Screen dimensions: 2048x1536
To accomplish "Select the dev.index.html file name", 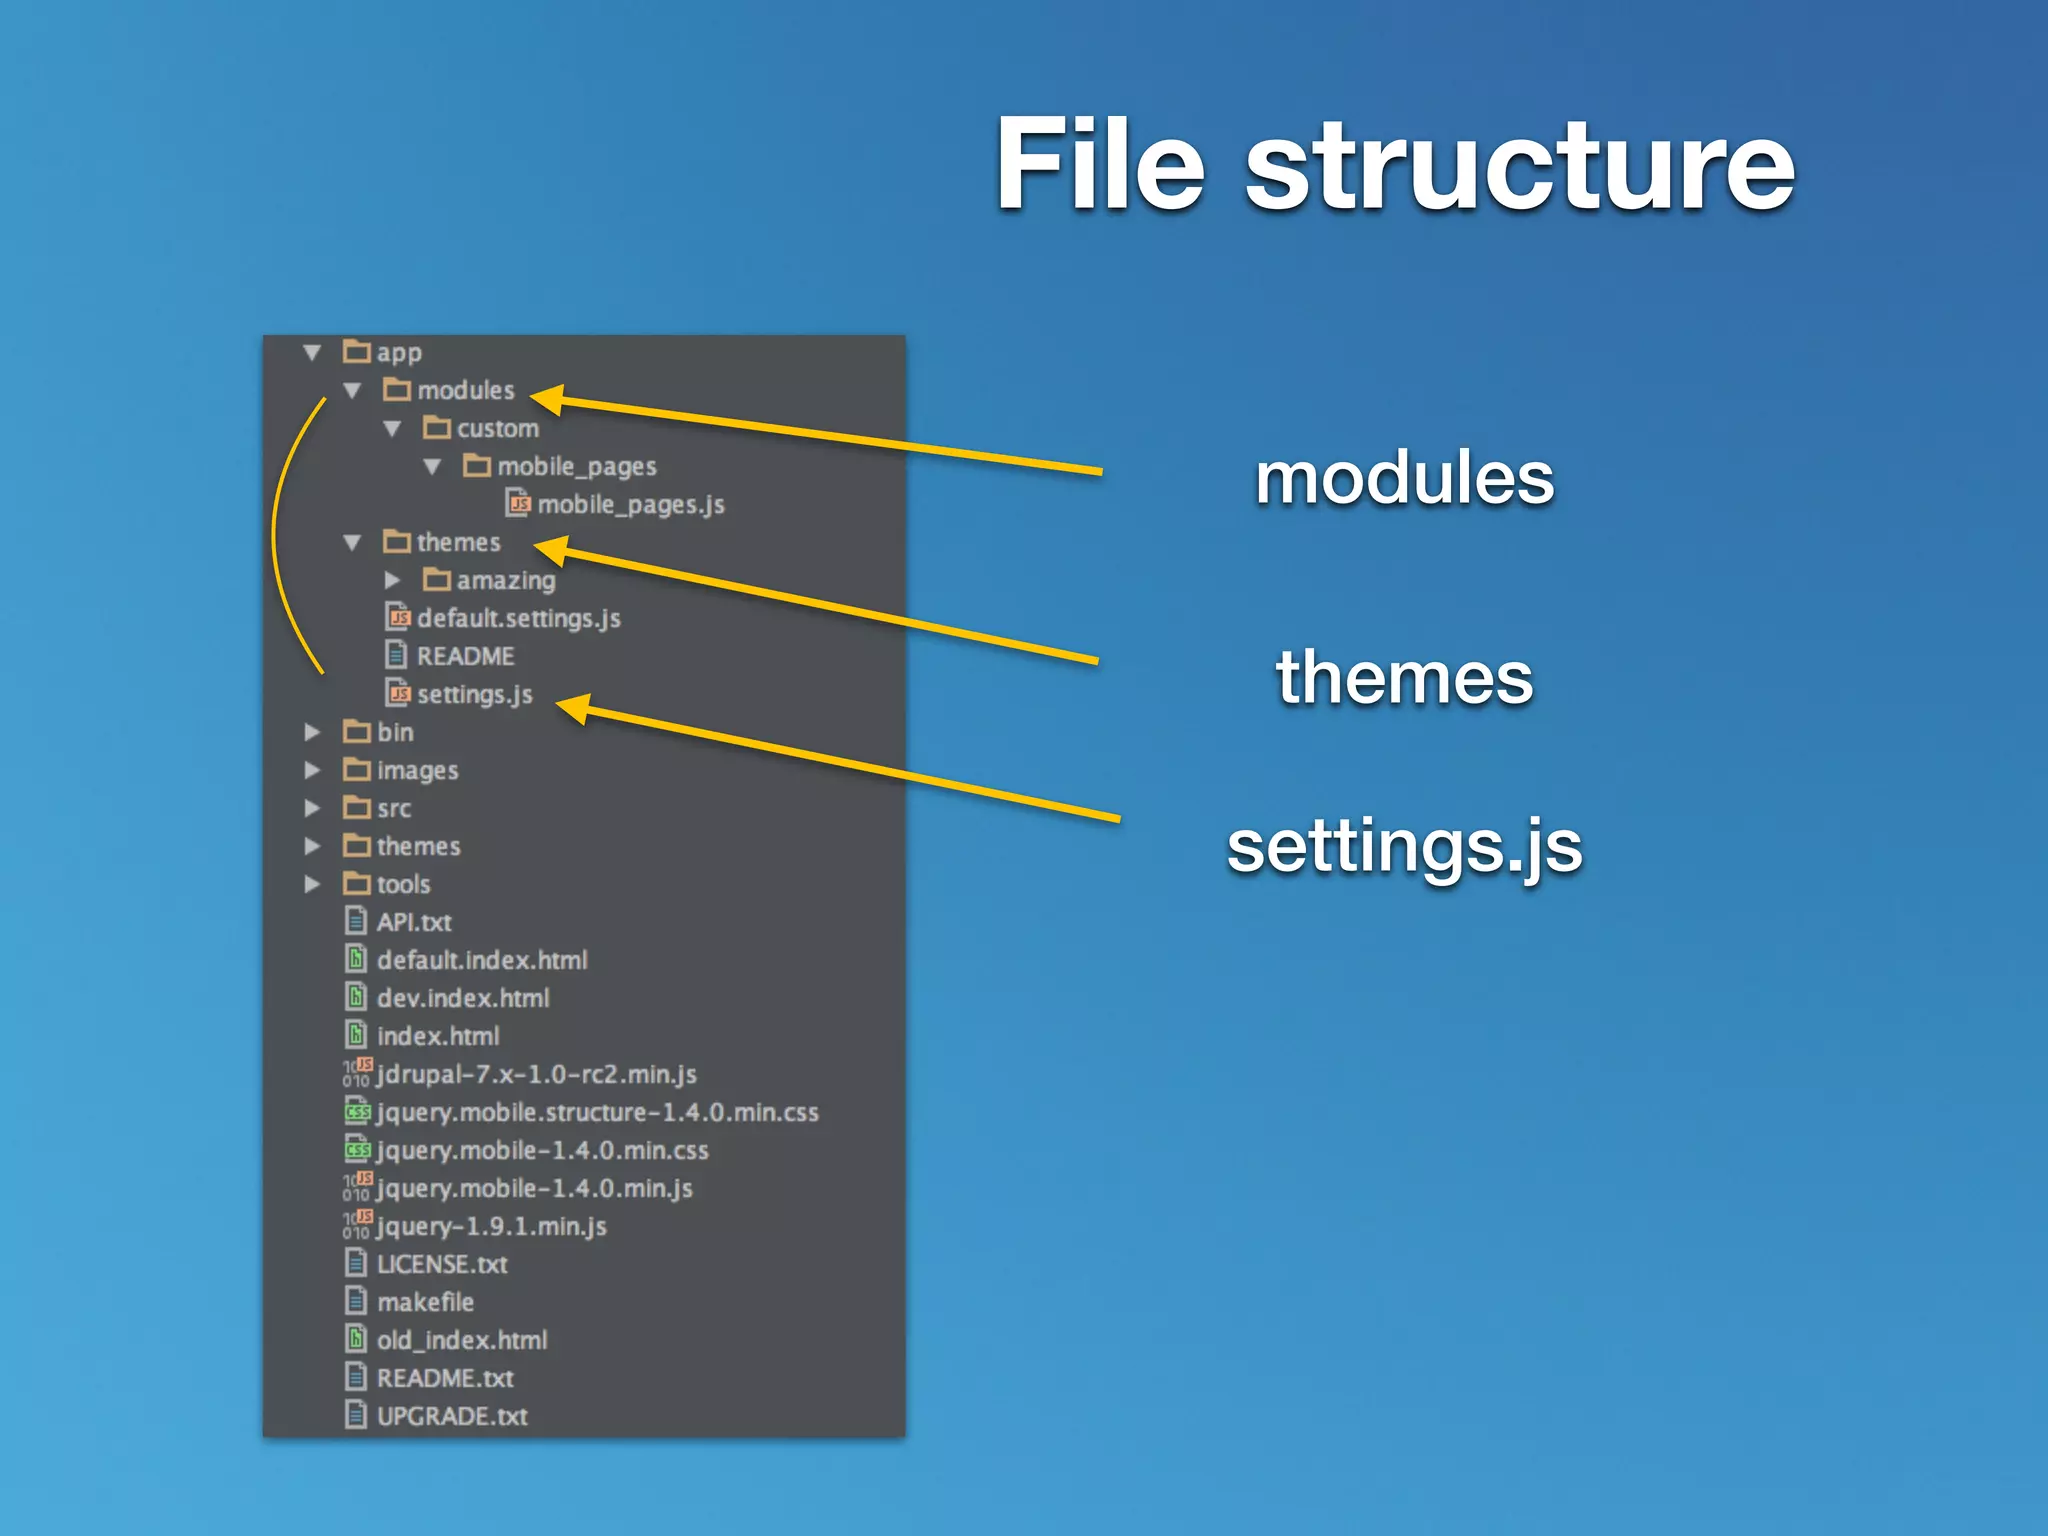I will 463,998.
